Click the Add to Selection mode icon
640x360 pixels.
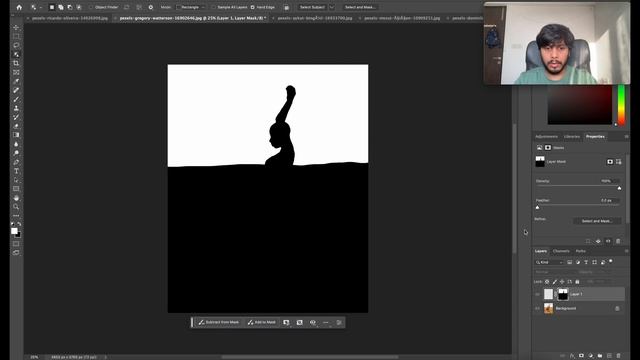click(x=61, y=7)
